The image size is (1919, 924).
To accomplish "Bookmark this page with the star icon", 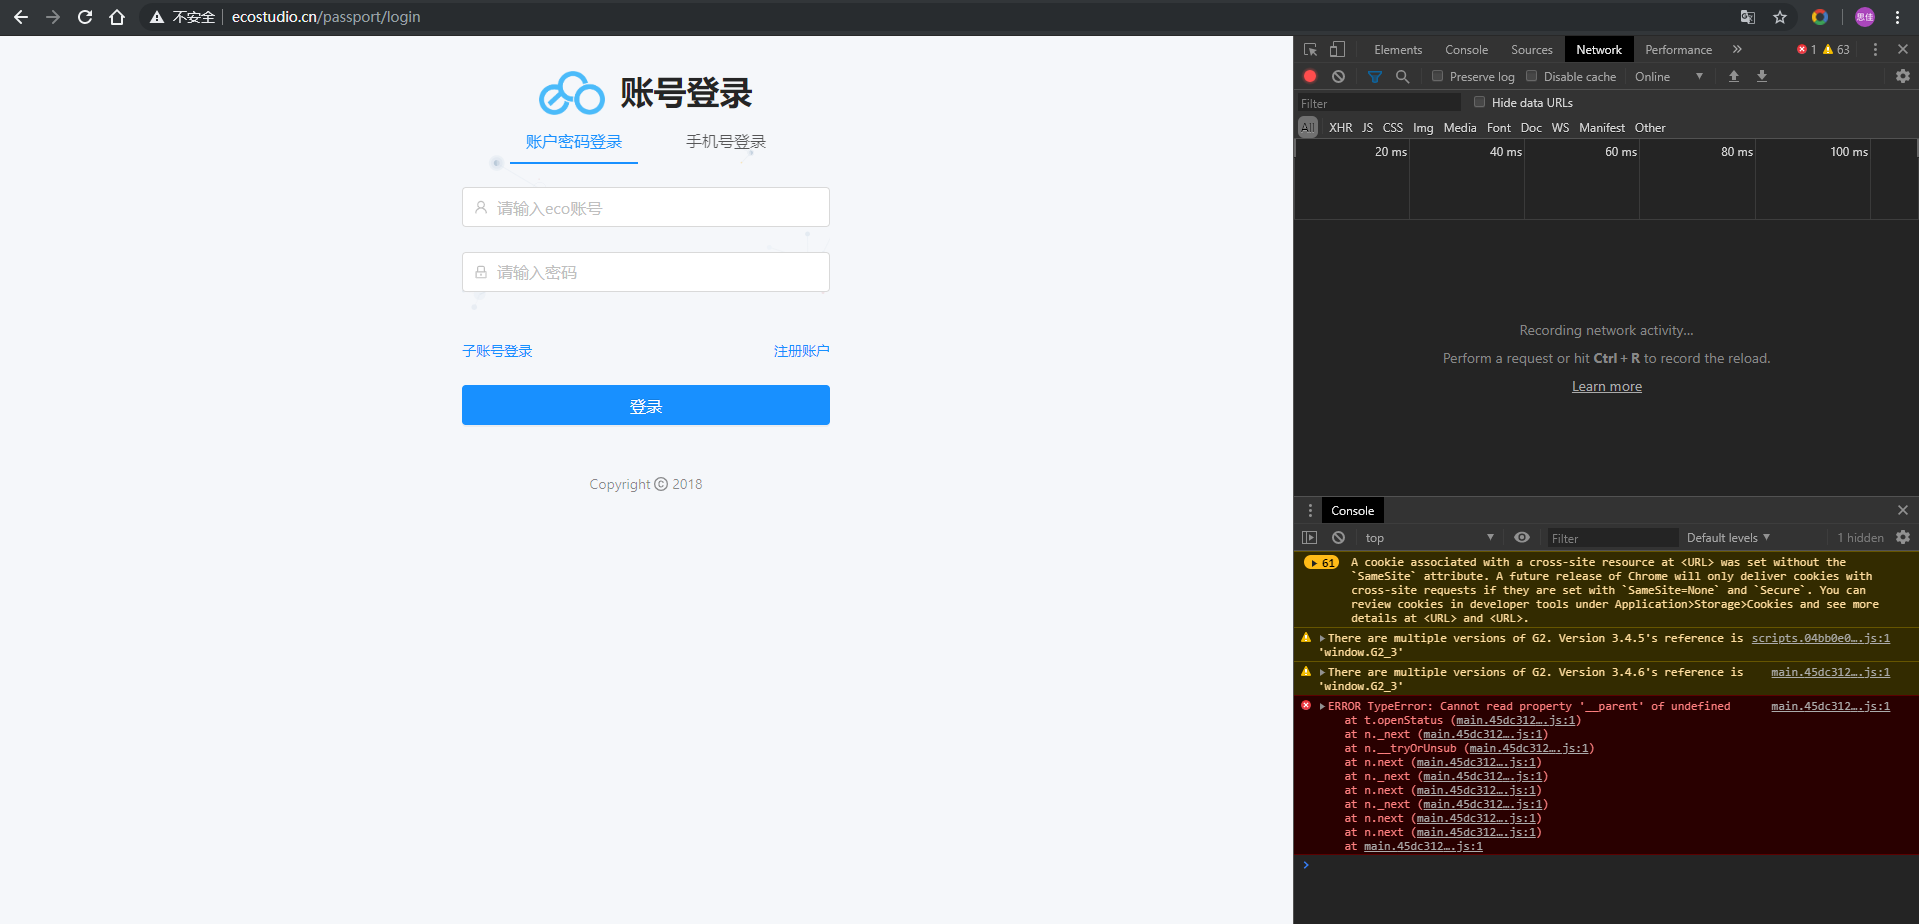I will tap(1780, 17).
